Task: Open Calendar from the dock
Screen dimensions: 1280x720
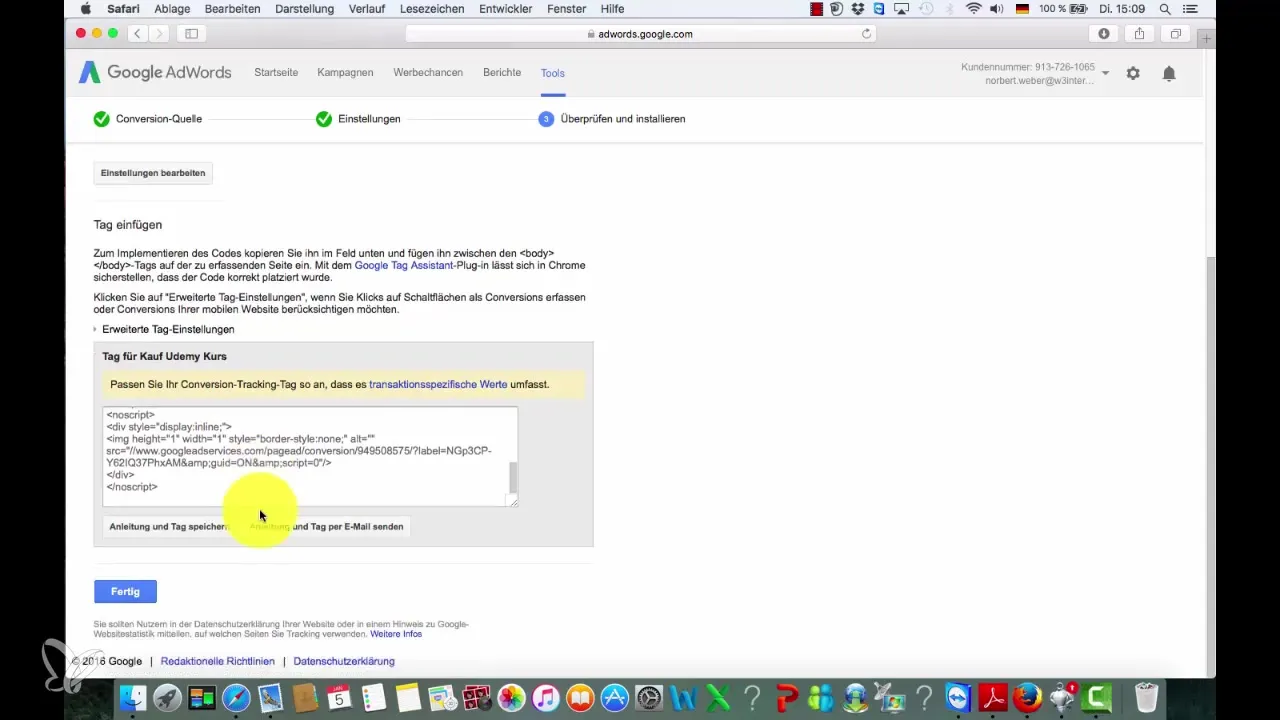Action: click(339, 697)
